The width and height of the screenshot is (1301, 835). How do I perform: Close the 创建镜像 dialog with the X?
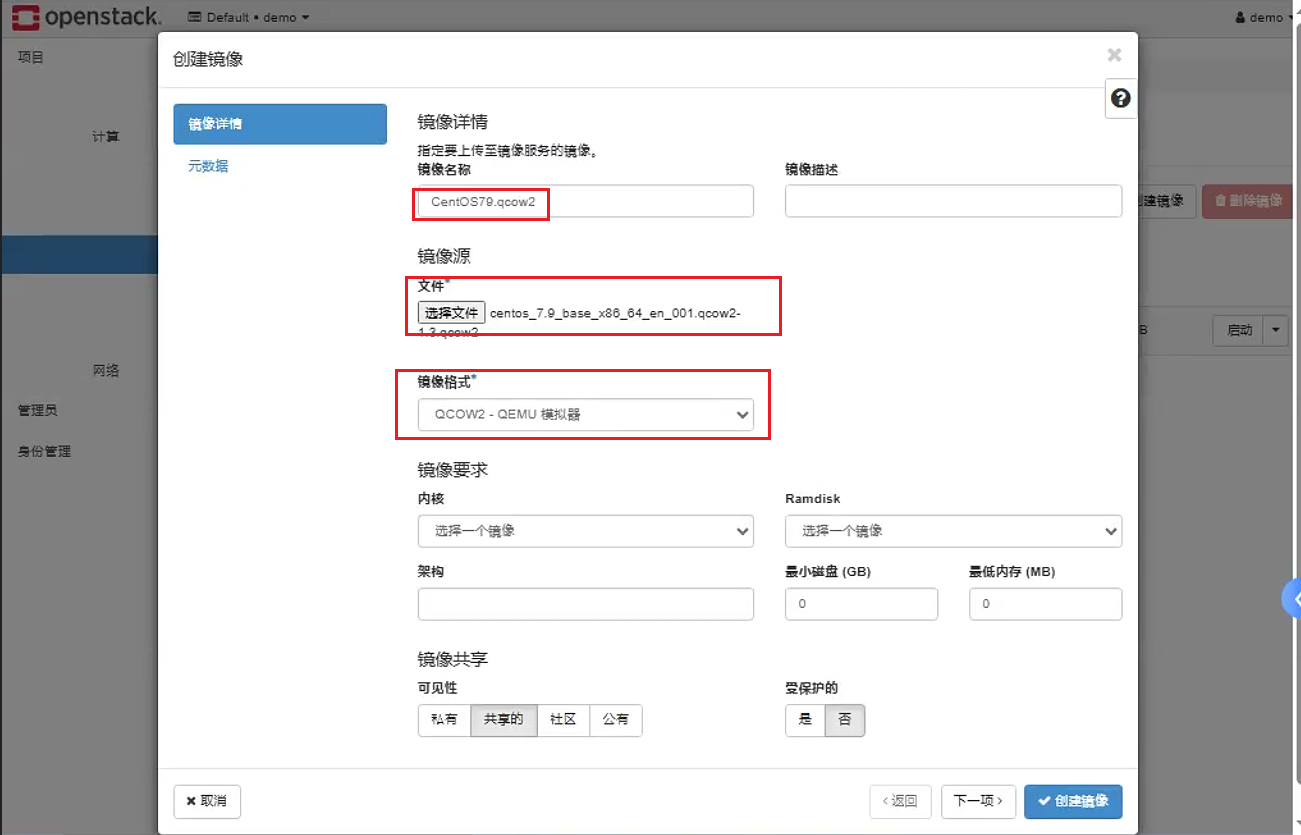pos(1114,56)
